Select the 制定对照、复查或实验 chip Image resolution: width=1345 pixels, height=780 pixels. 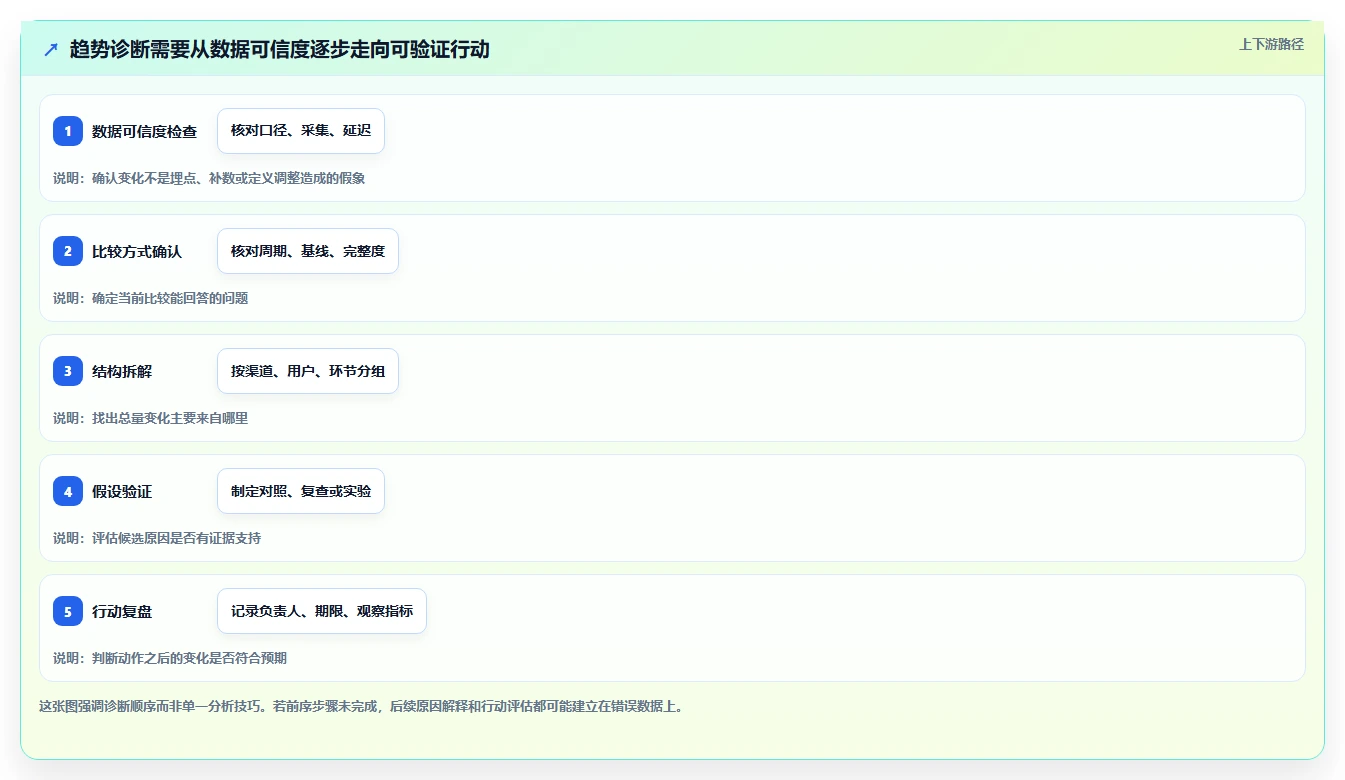click(x=301, y=491)
